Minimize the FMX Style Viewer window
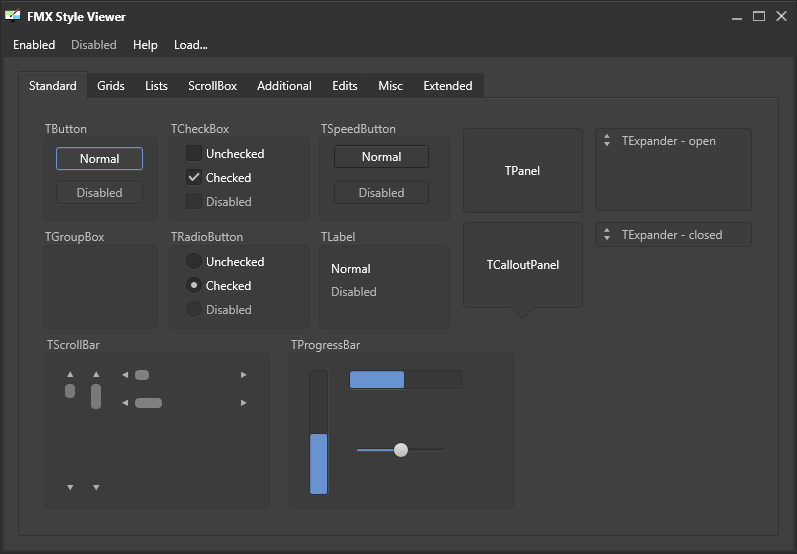Screen dimensions: 797x554 (737, 16)
